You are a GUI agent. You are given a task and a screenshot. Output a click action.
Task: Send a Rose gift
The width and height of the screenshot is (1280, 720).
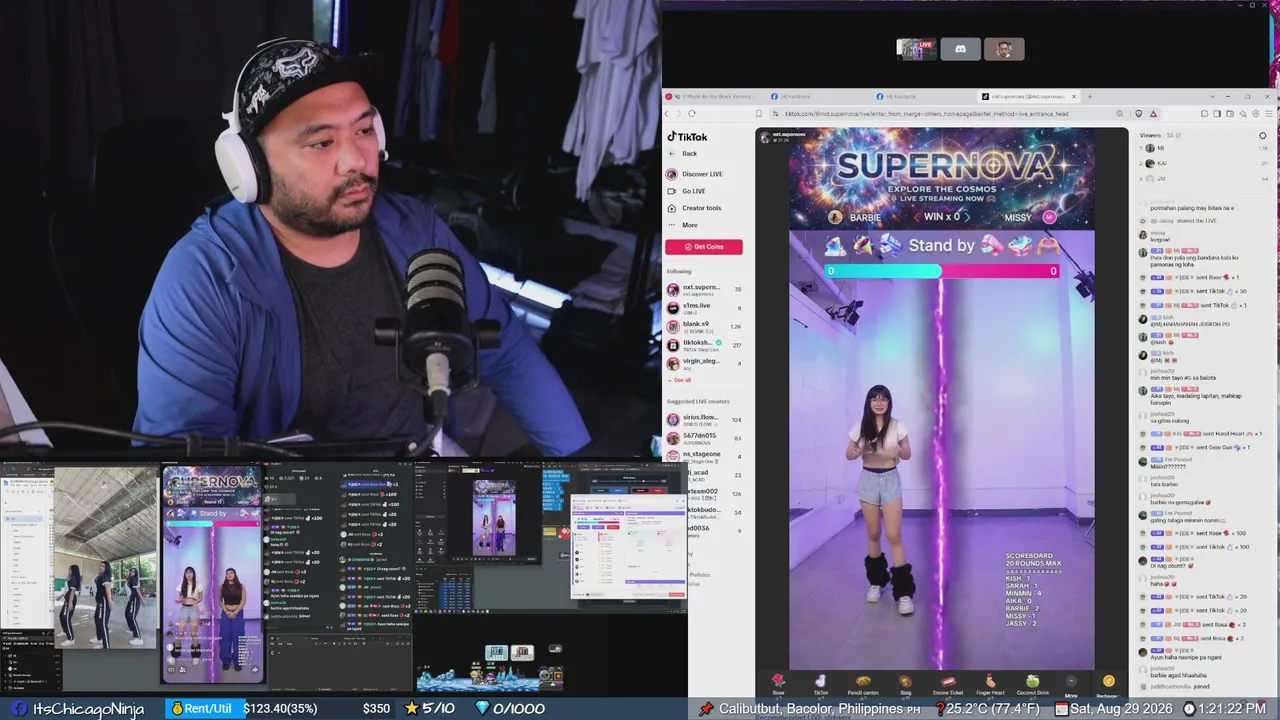[x=778, y=684]
